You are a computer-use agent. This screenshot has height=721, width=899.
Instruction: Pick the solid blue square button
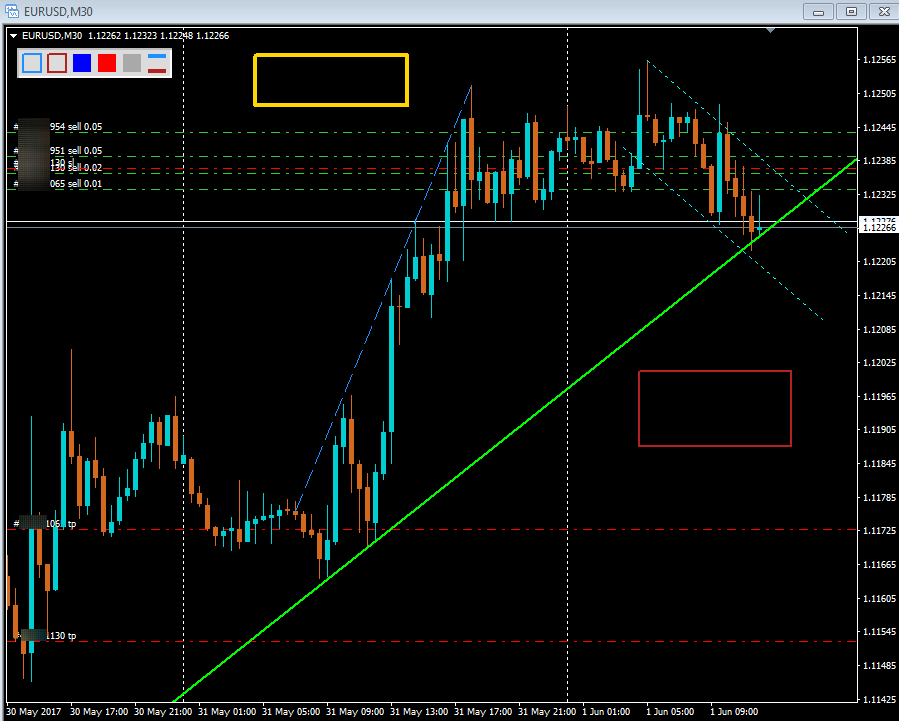(x=82, y=63)
